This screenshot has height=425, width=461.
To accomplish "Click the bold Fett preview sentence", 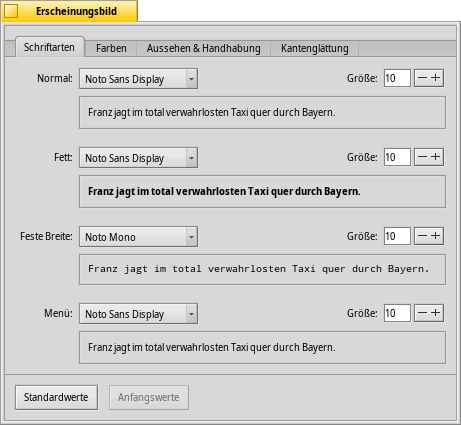I will (224, 192).
